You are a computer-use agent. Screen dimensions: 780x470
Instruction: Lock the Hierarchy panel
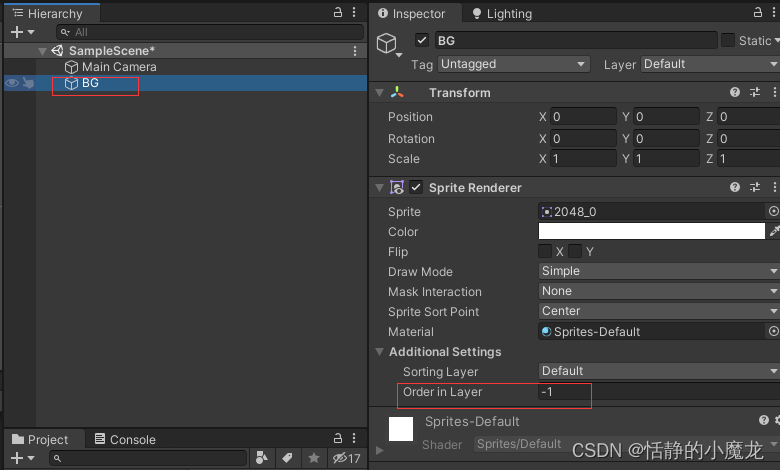coord(338,12)
